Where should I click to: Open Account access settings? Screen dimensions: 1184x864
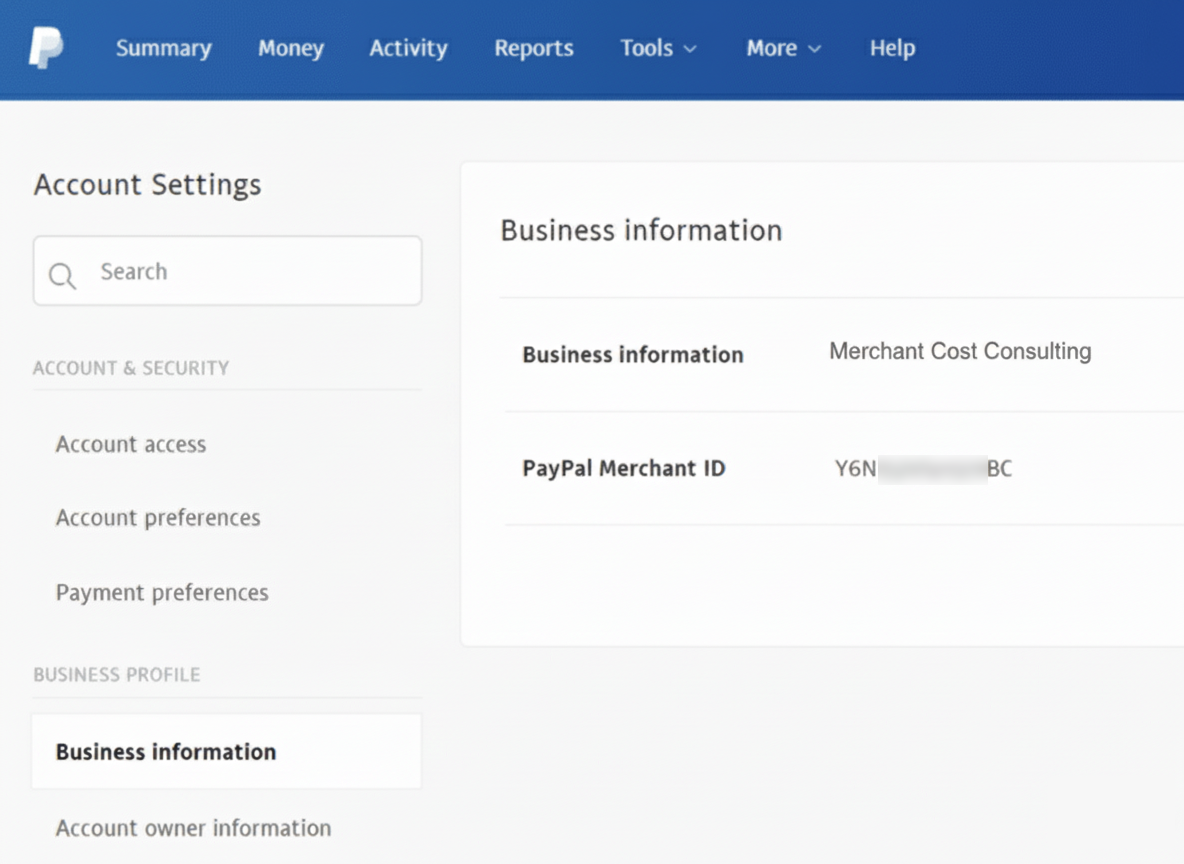(130, 444)
